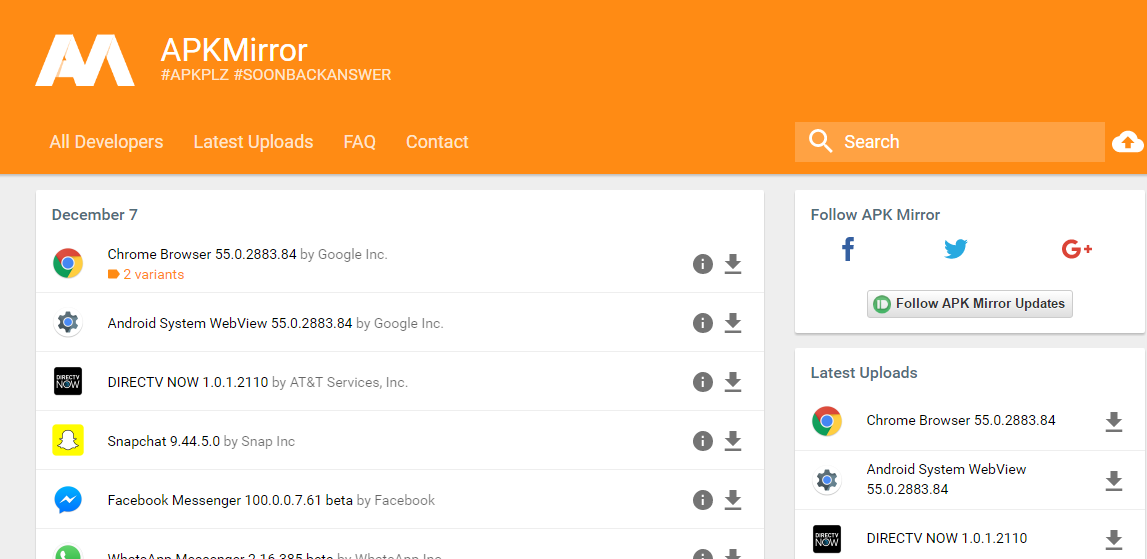Click the APKMirror site title text
This screenshot has width=1147, height=559.
[x=234, y=50]
